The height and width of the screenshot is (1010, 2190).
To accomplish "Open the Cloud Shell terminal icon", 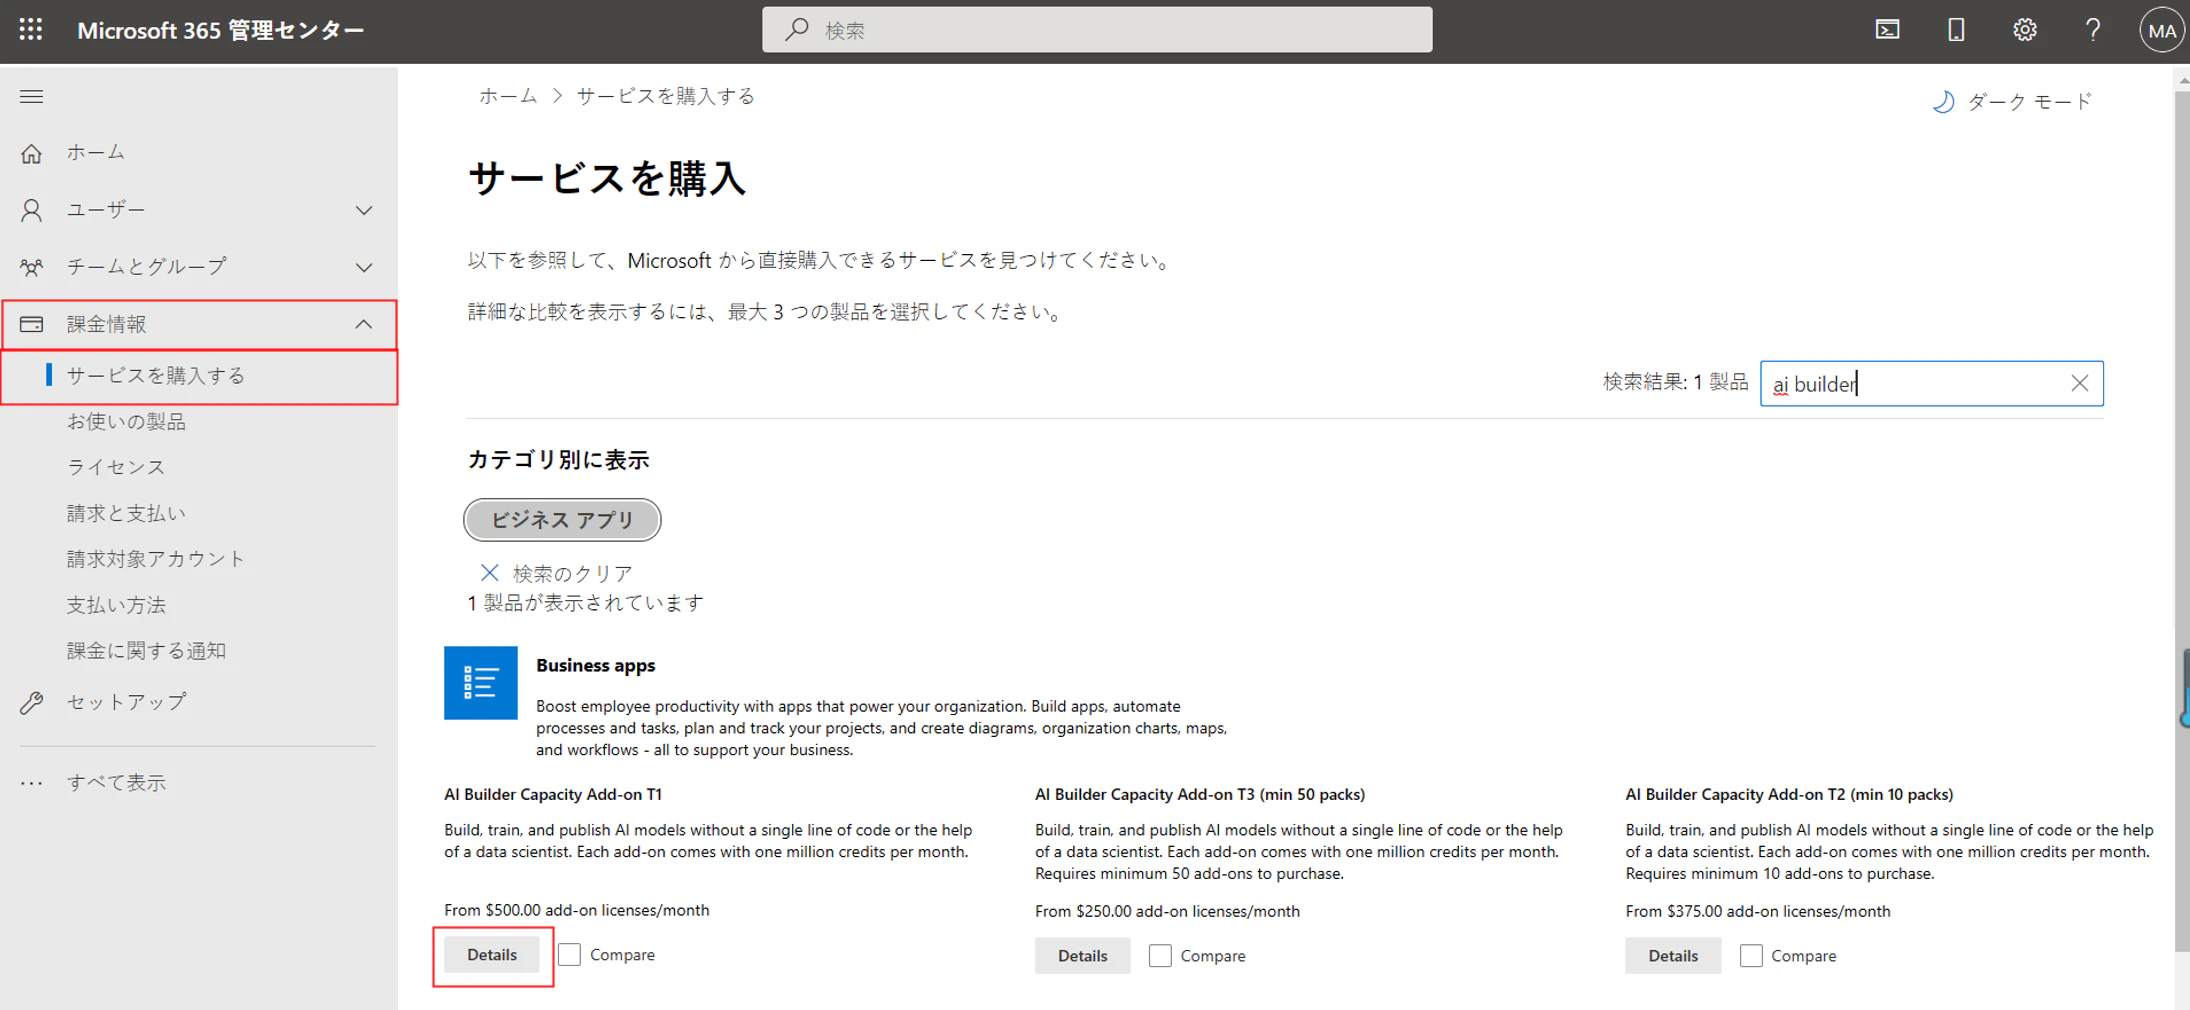I will pyautogui.click(x=1887, y=30).
